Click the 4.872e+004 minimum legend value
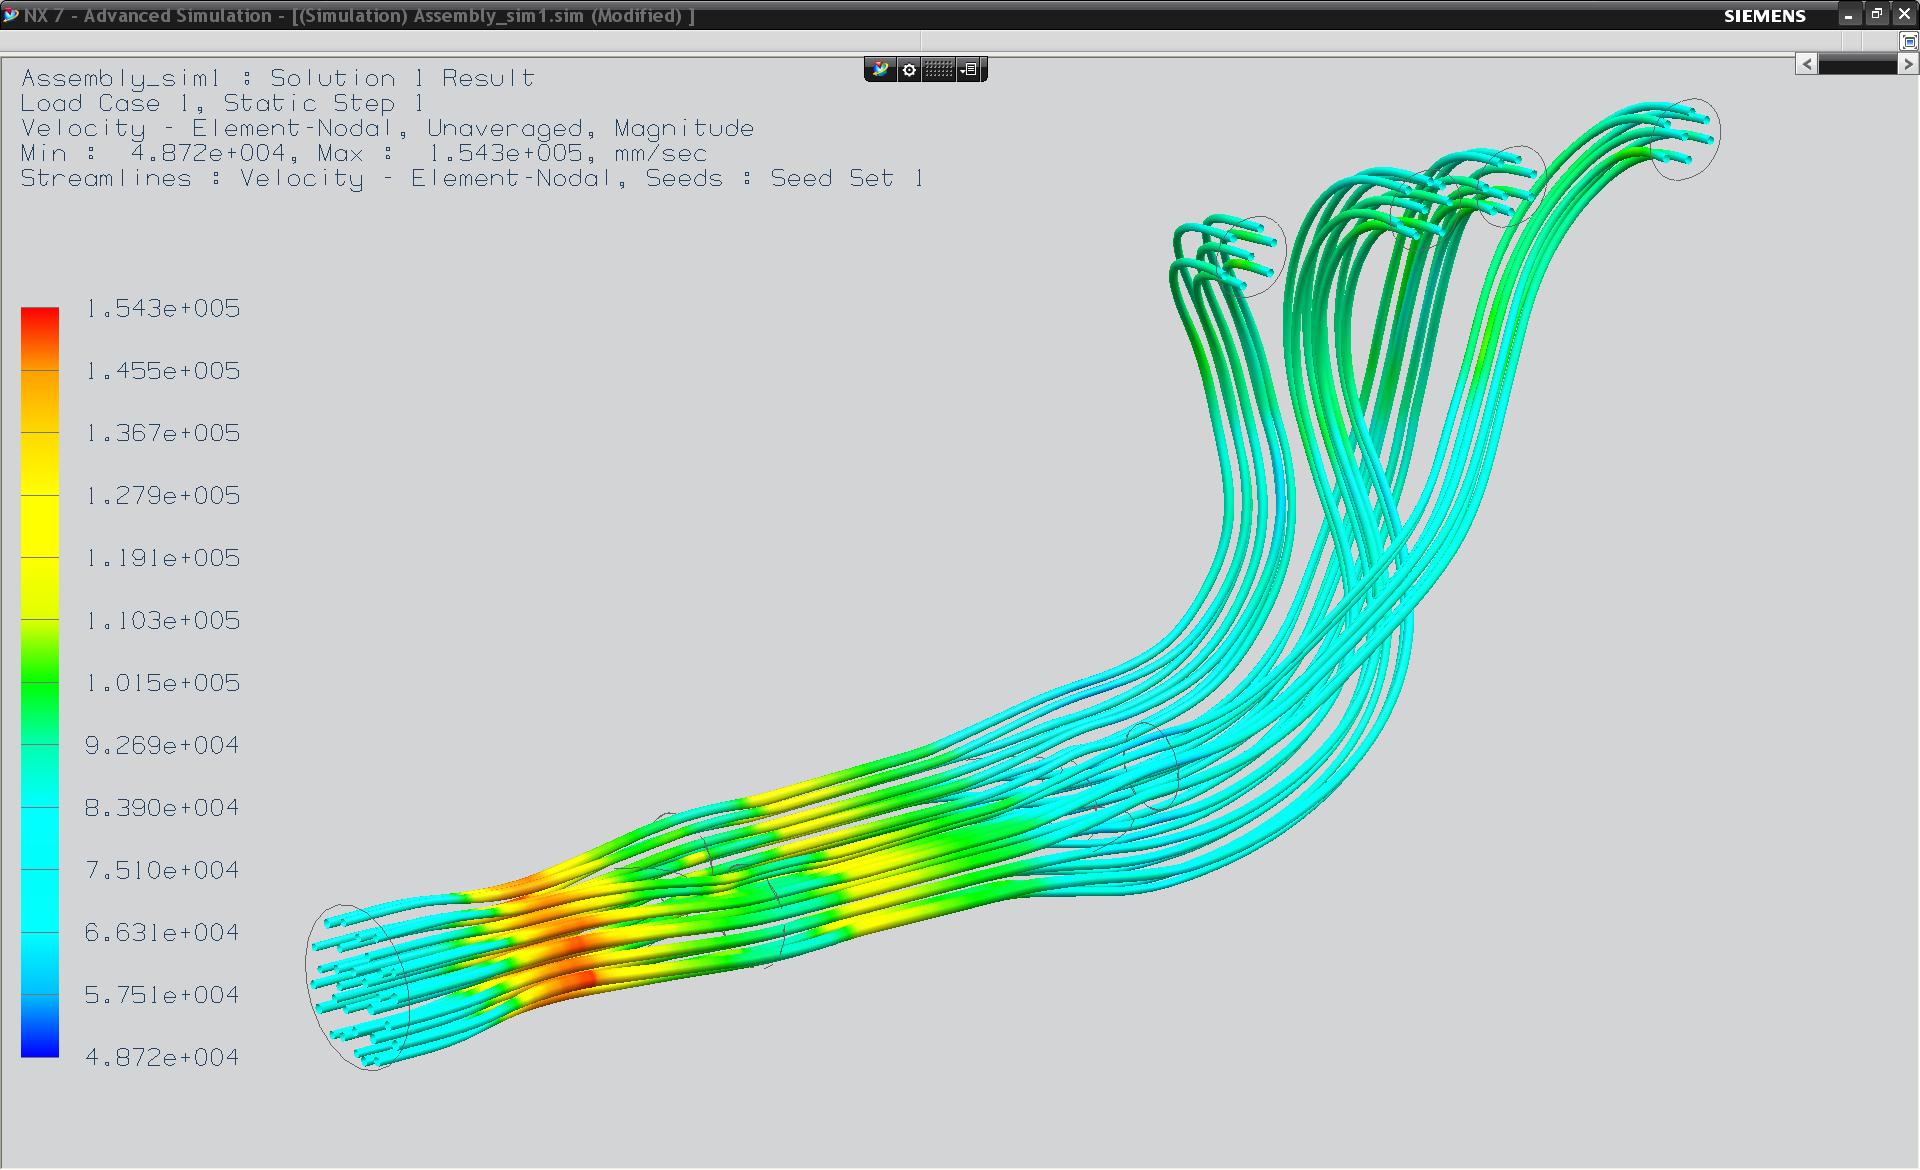Image resolution: width=1920 pixels, height=1170 pixels. (162, 1058)
